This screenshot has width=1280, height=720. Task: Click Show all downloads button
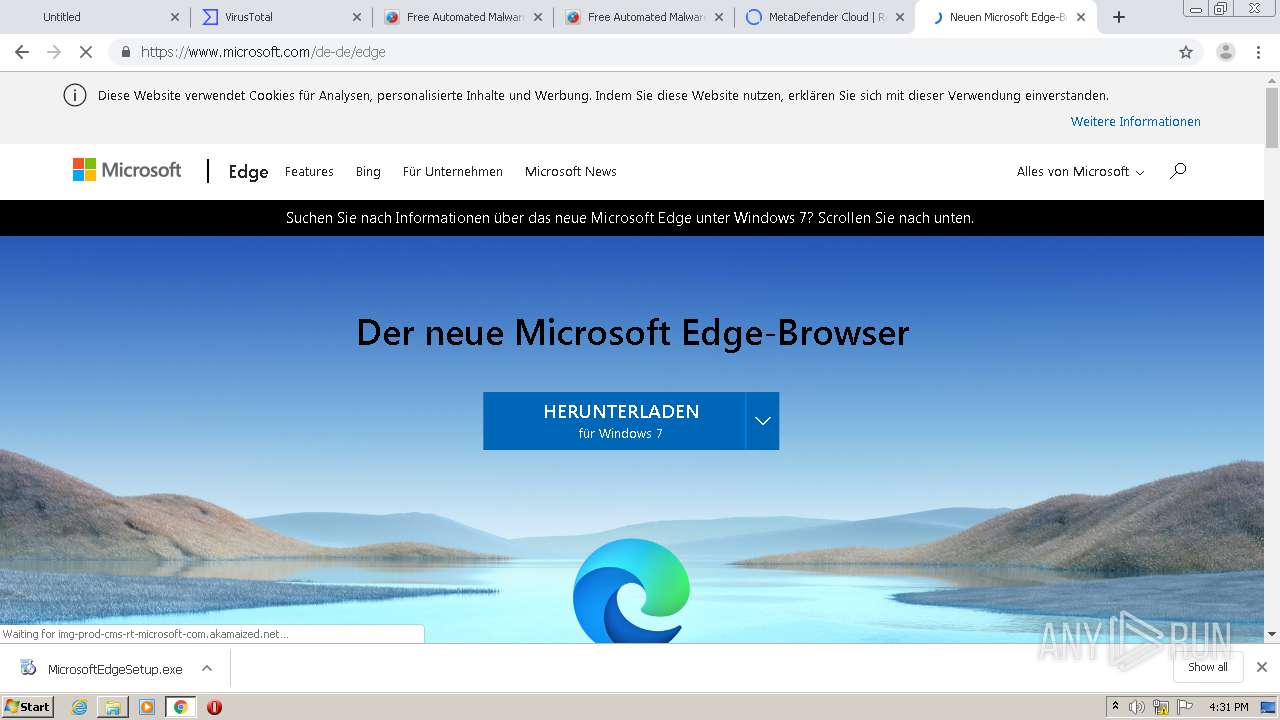click(1208, 667)
